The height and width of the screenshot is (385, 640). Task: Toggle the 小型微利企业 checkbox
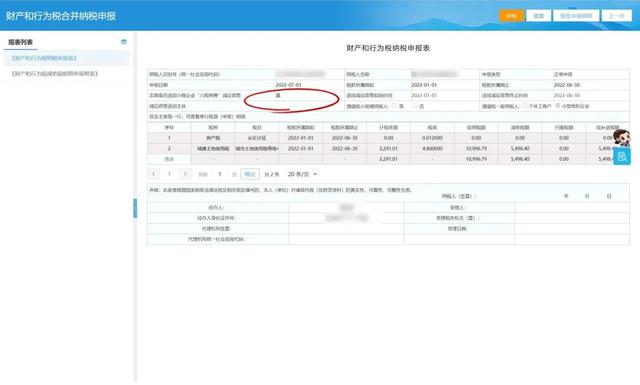pyautogui.click(x=558, y=106)
